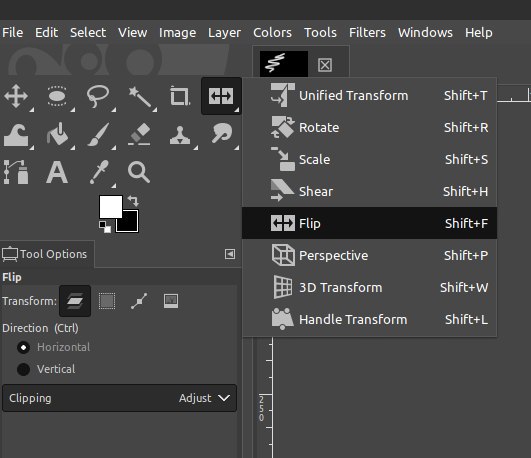Choose Handle Transform from tool menu
Viewport: 531px width, 458px height.
click(x=369, y=319)
